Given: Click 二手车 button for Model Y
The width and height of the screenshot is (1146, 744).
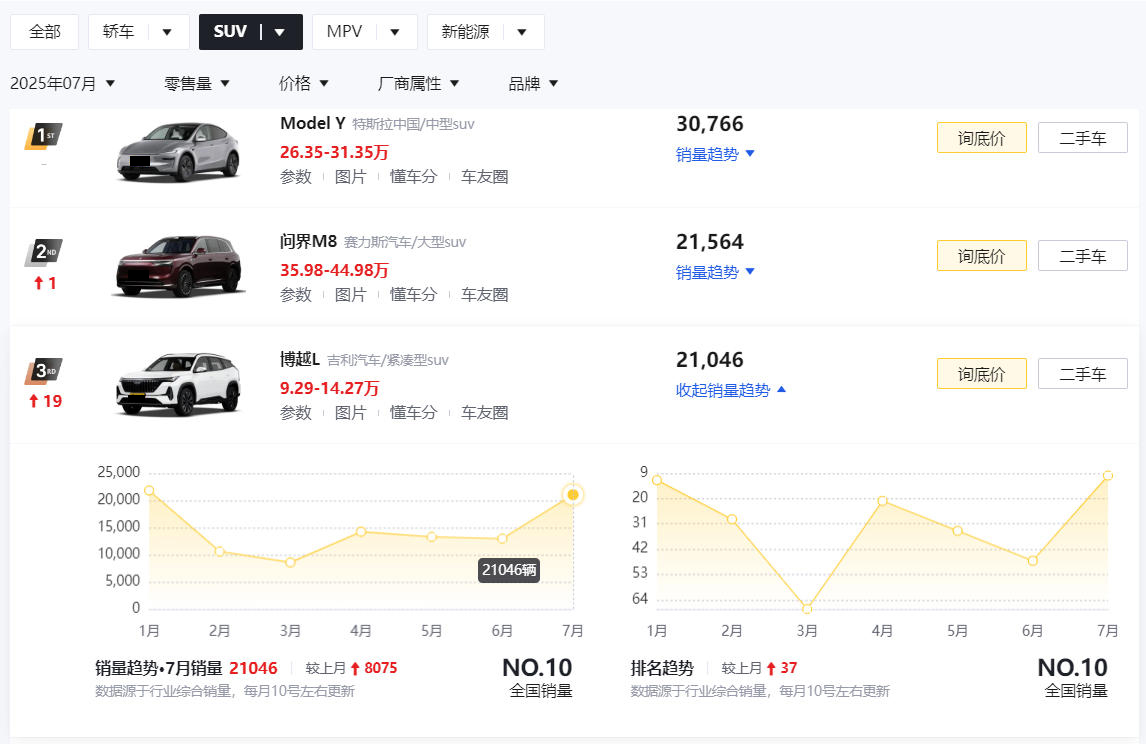Looking at the screenshot, I should click(x=1083, y=138).
